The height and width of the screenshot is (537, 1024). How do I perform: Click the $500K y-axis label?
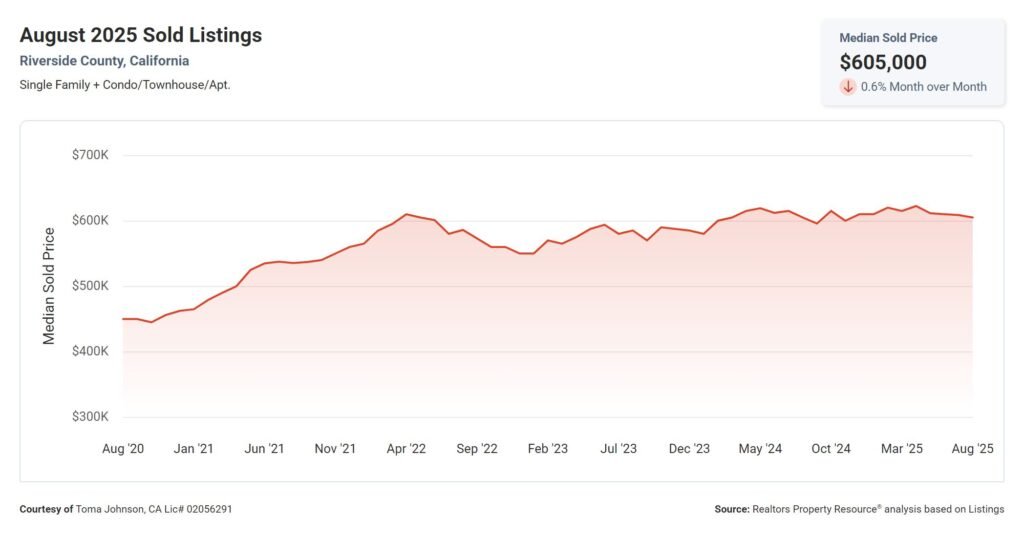pyautogui.click(x=90, y=286)
